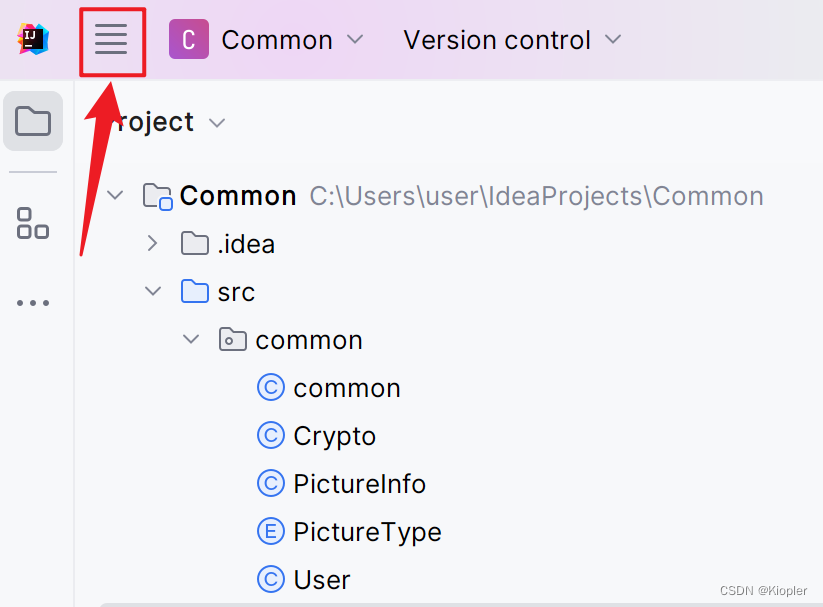Screen dimensions: 823x607
Task: Select the PictureInfo class
Action: coord(359,484)
